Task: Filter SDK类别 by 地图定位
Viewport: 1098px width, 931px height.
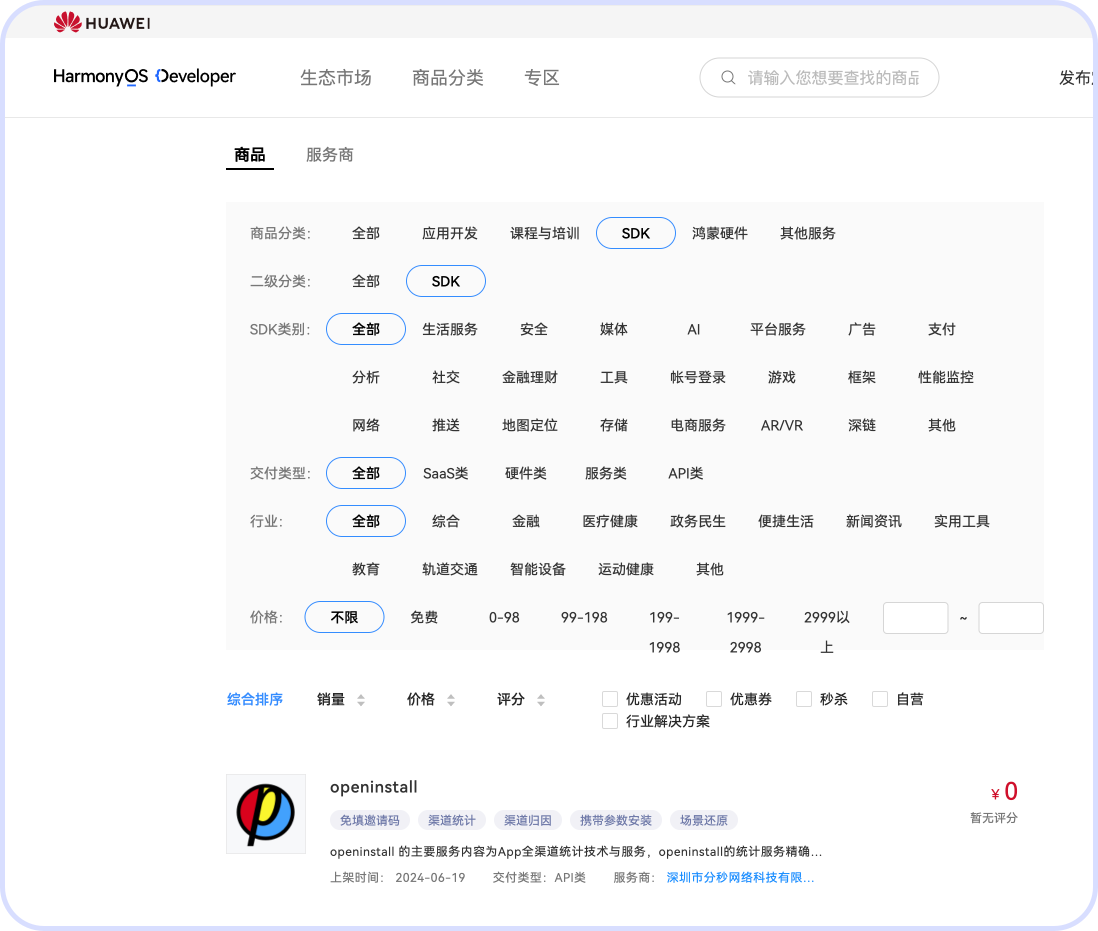Action: coord(530,426)
